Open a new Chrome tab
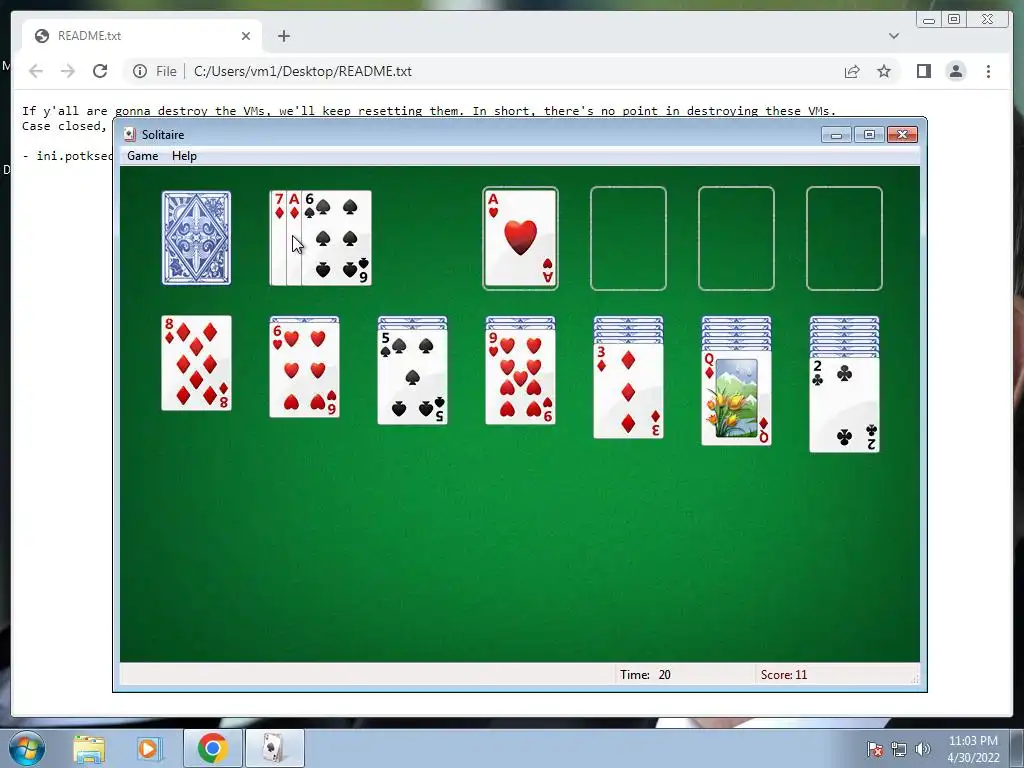 (283, 36)
